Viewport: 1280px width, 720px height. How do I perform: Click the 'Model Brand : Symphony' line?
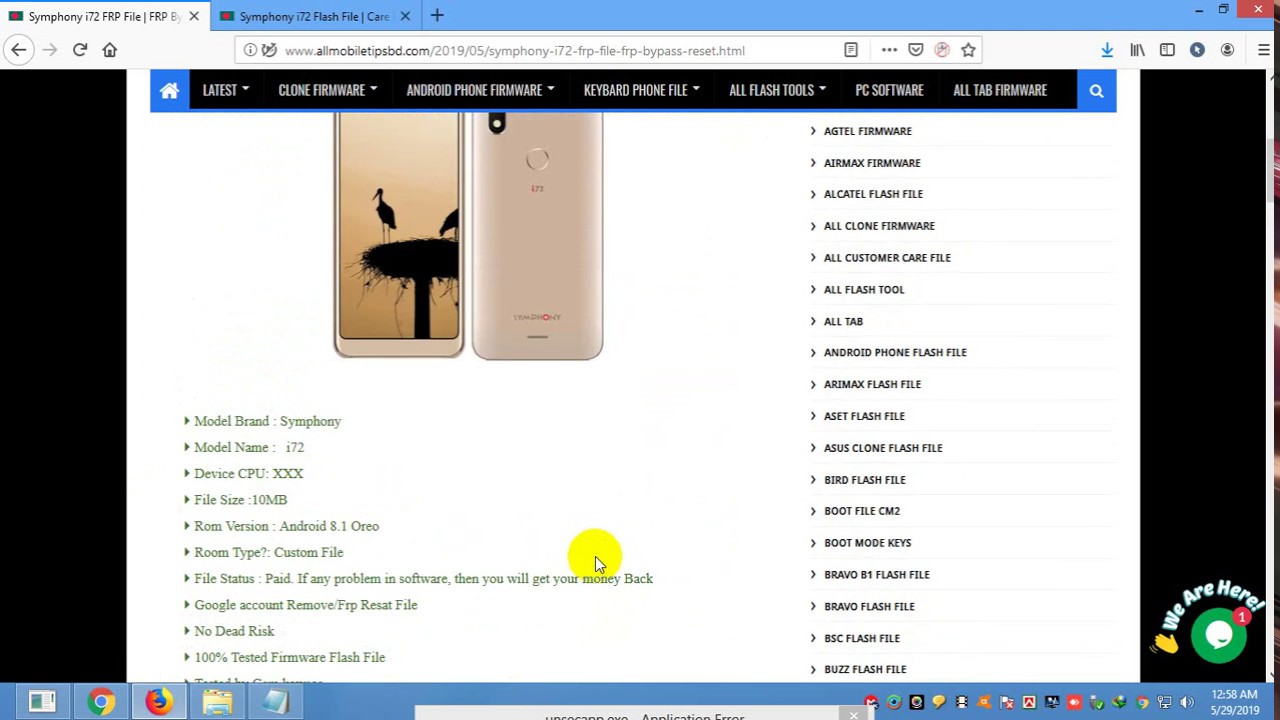click(x=267, y=421)
